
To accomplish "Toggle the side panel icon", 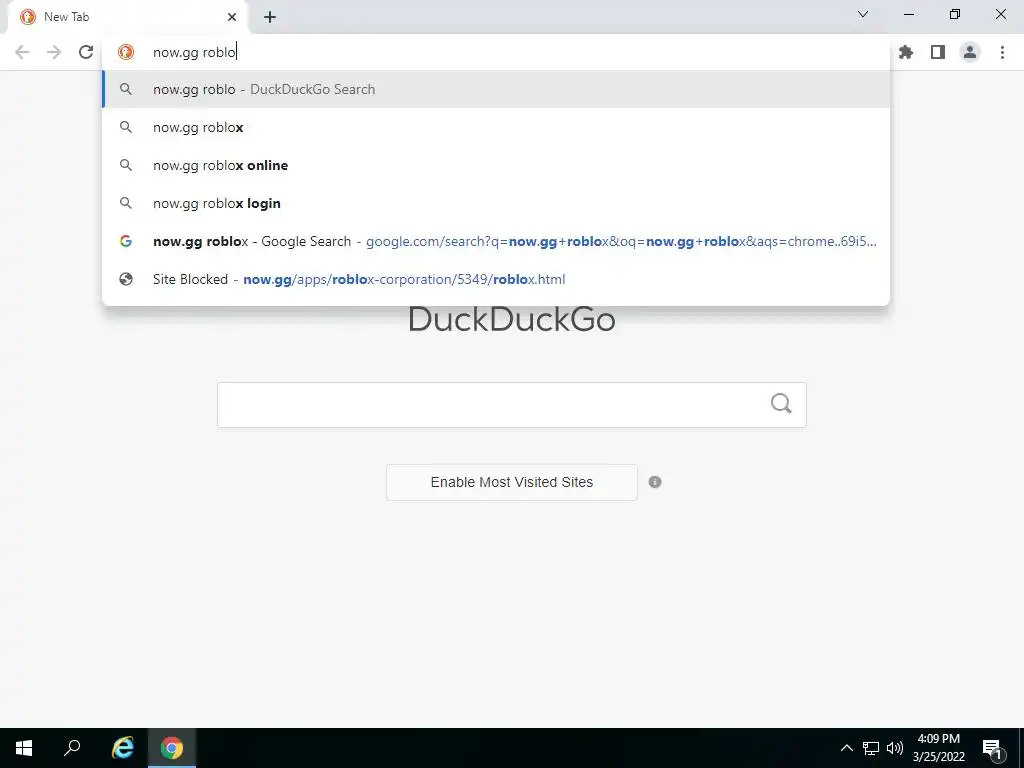I will 938,52.
